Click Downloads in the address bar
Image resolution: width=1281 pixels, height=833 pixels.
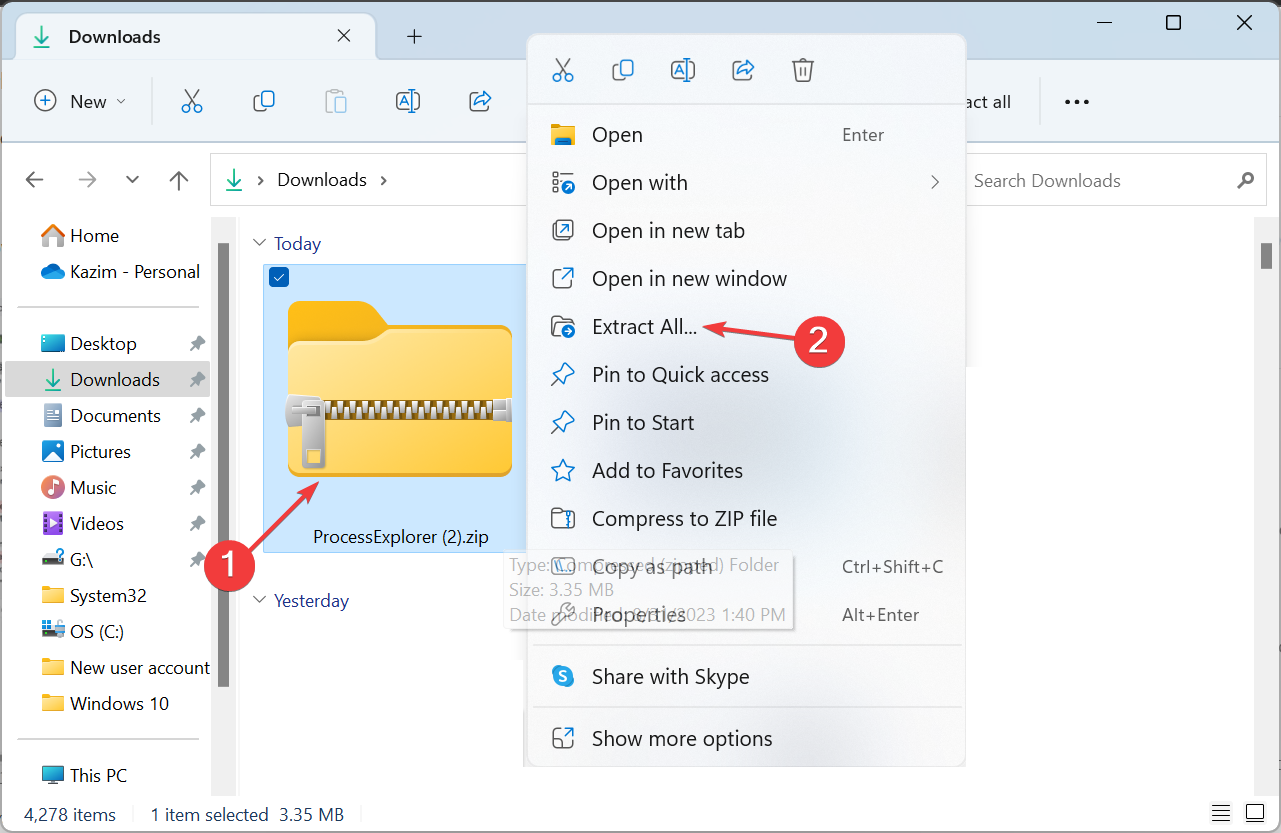click(x=322, y=180)
